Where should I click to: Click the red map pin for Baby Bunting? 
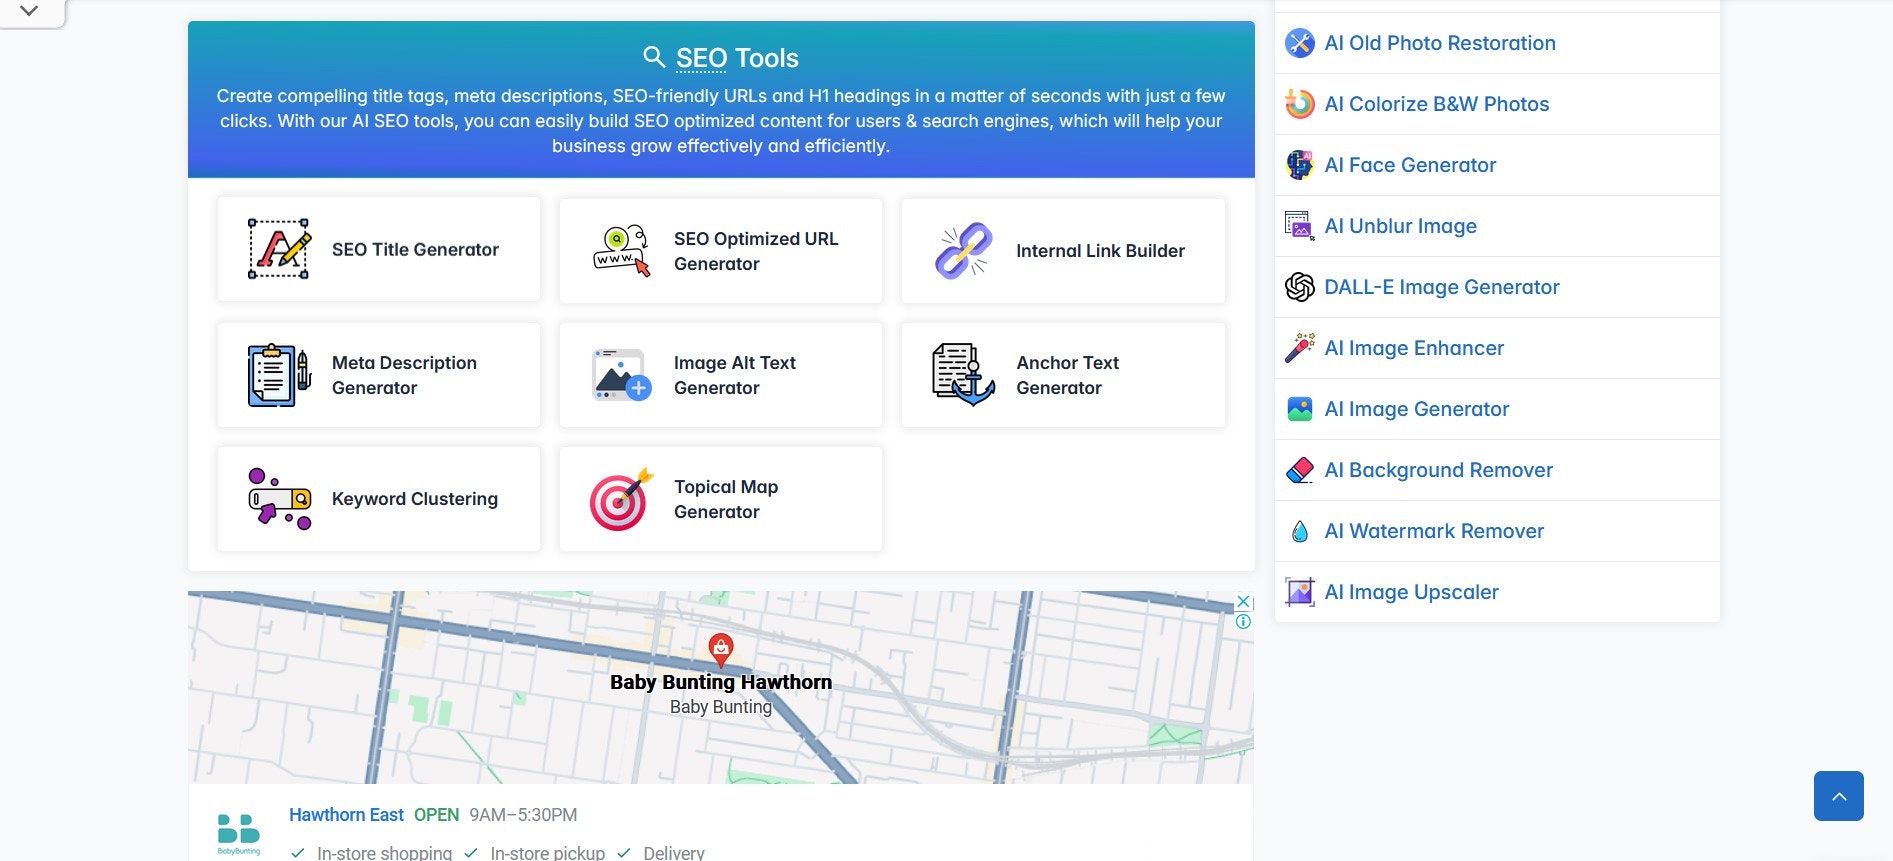pyautogui.click(x=720, y=650)
